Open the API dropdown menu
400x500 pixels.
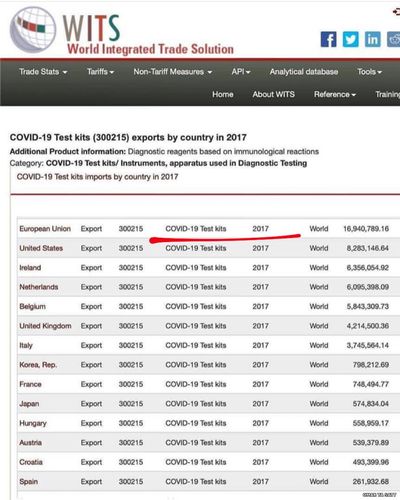pyautogui.click(x=241, y=72)
